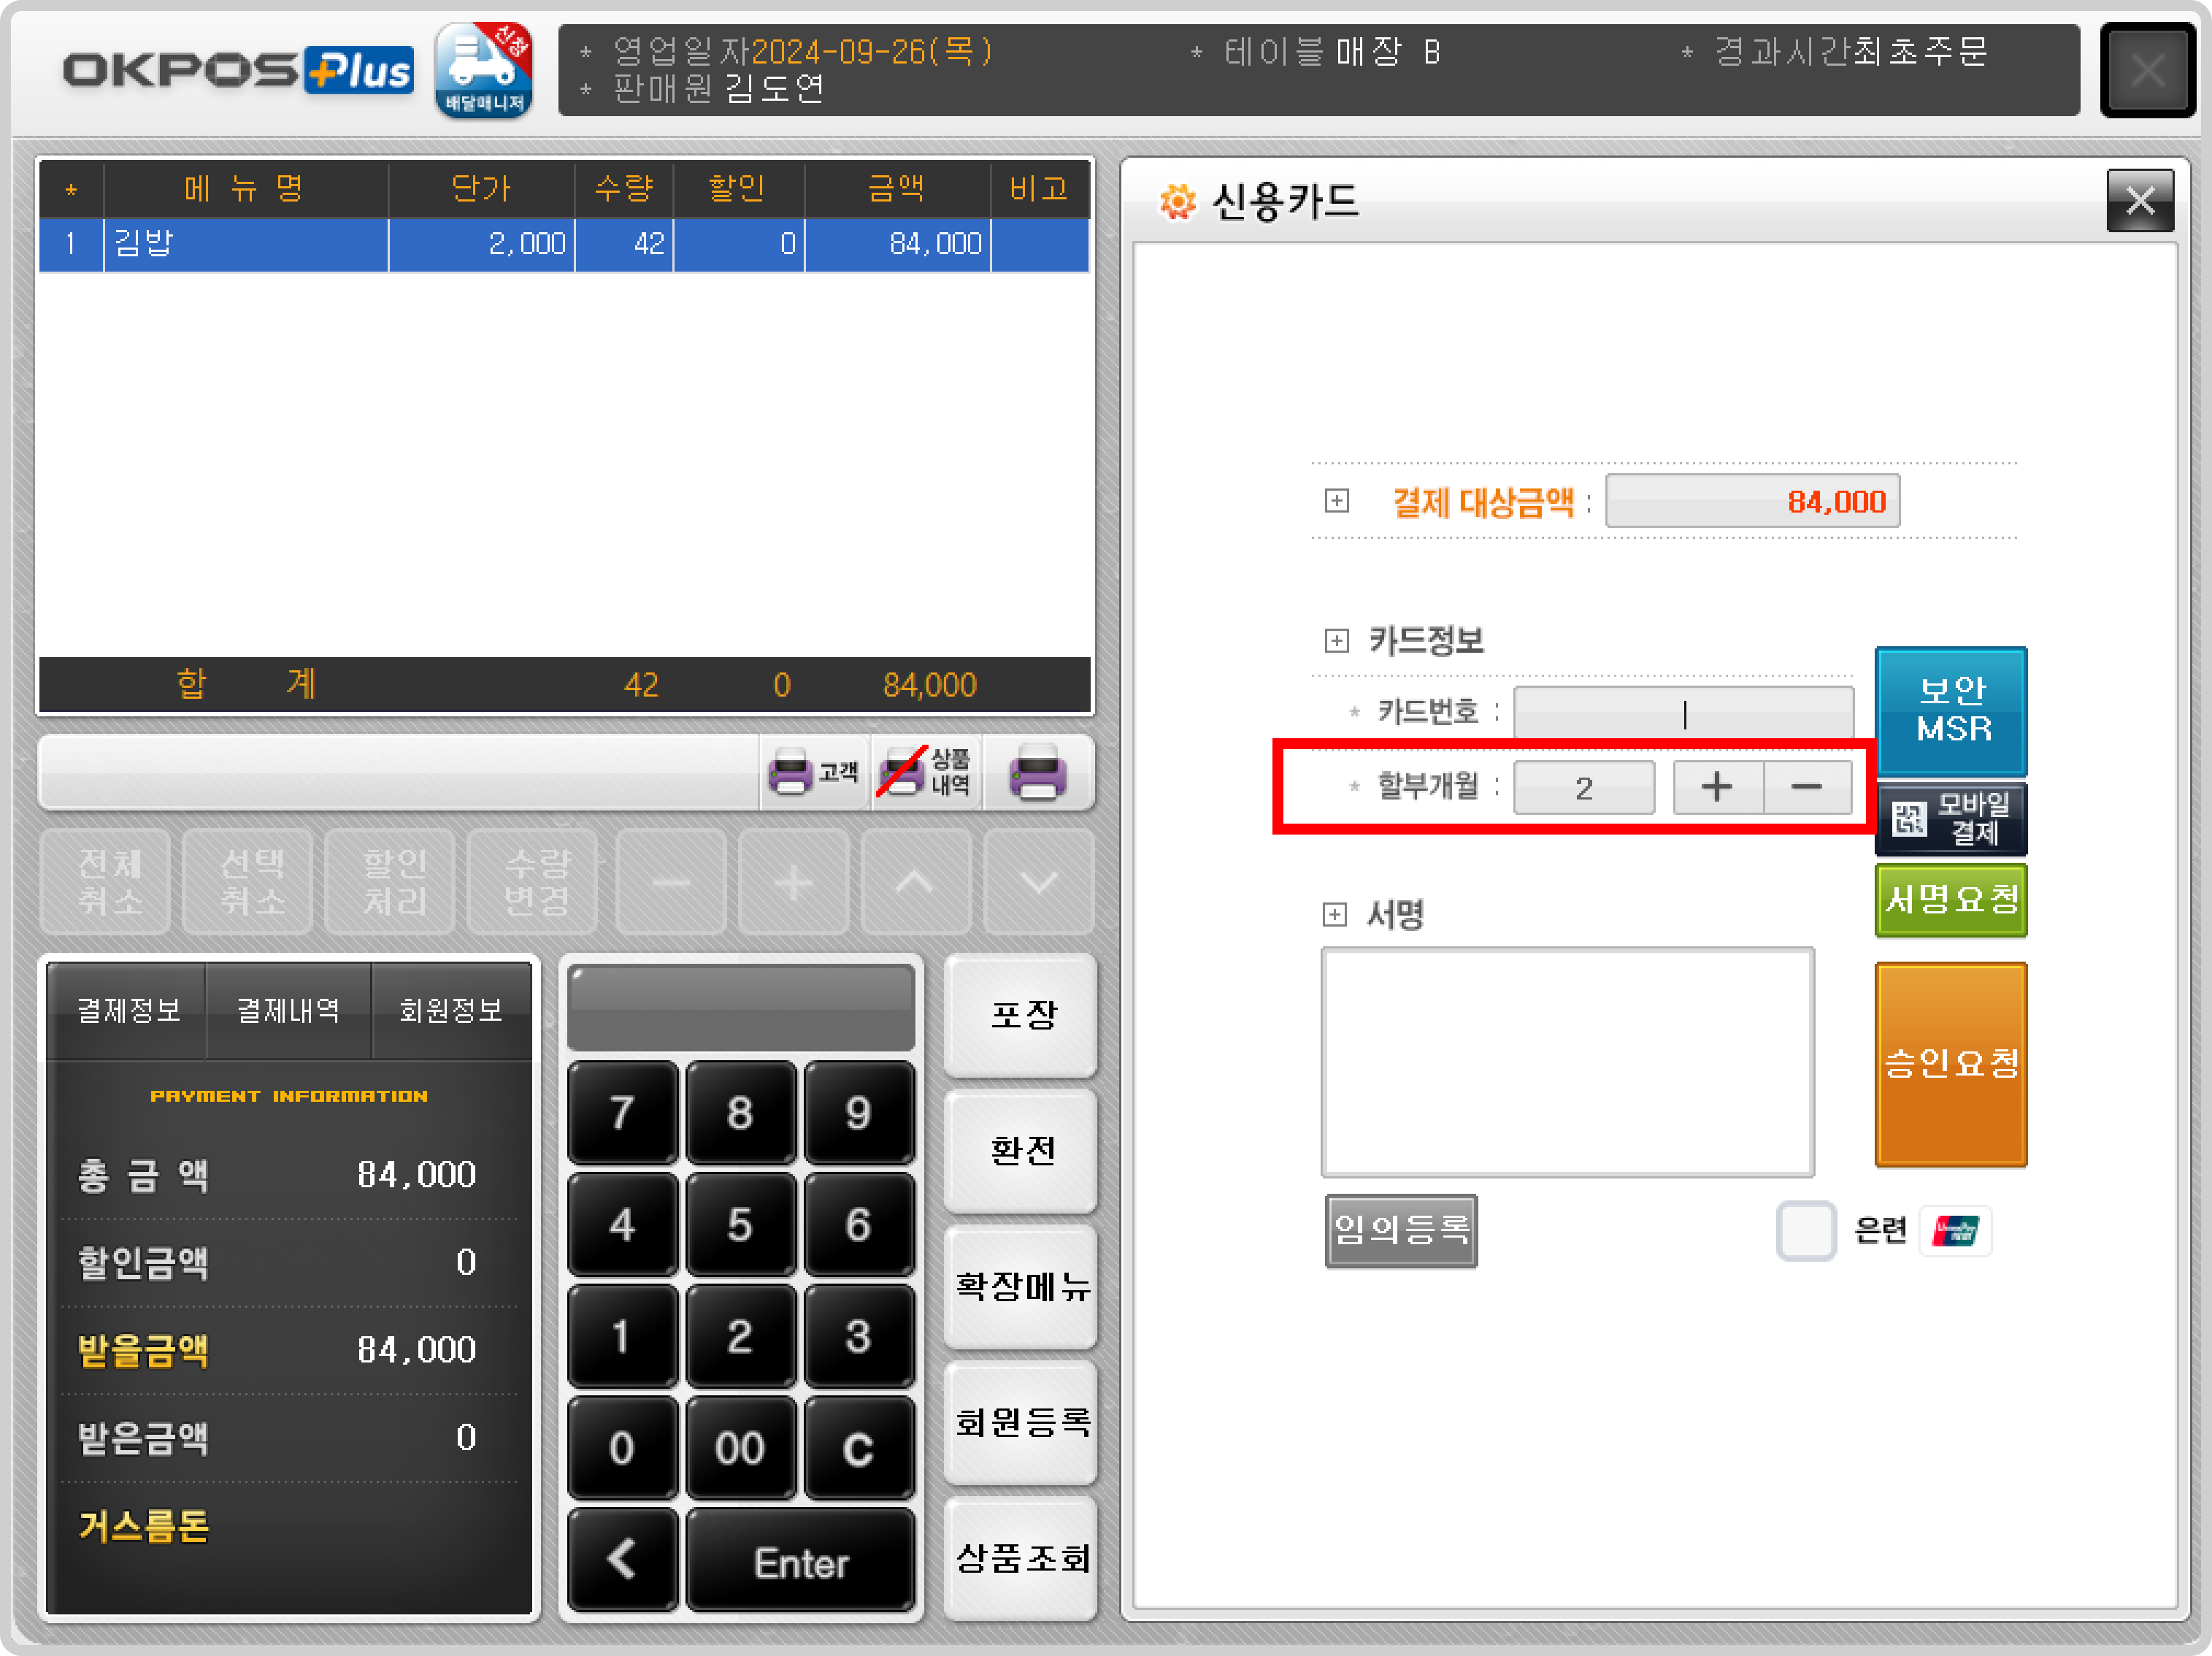Toggle the 상품내역 print-off printer icon

tap(924, 773)
